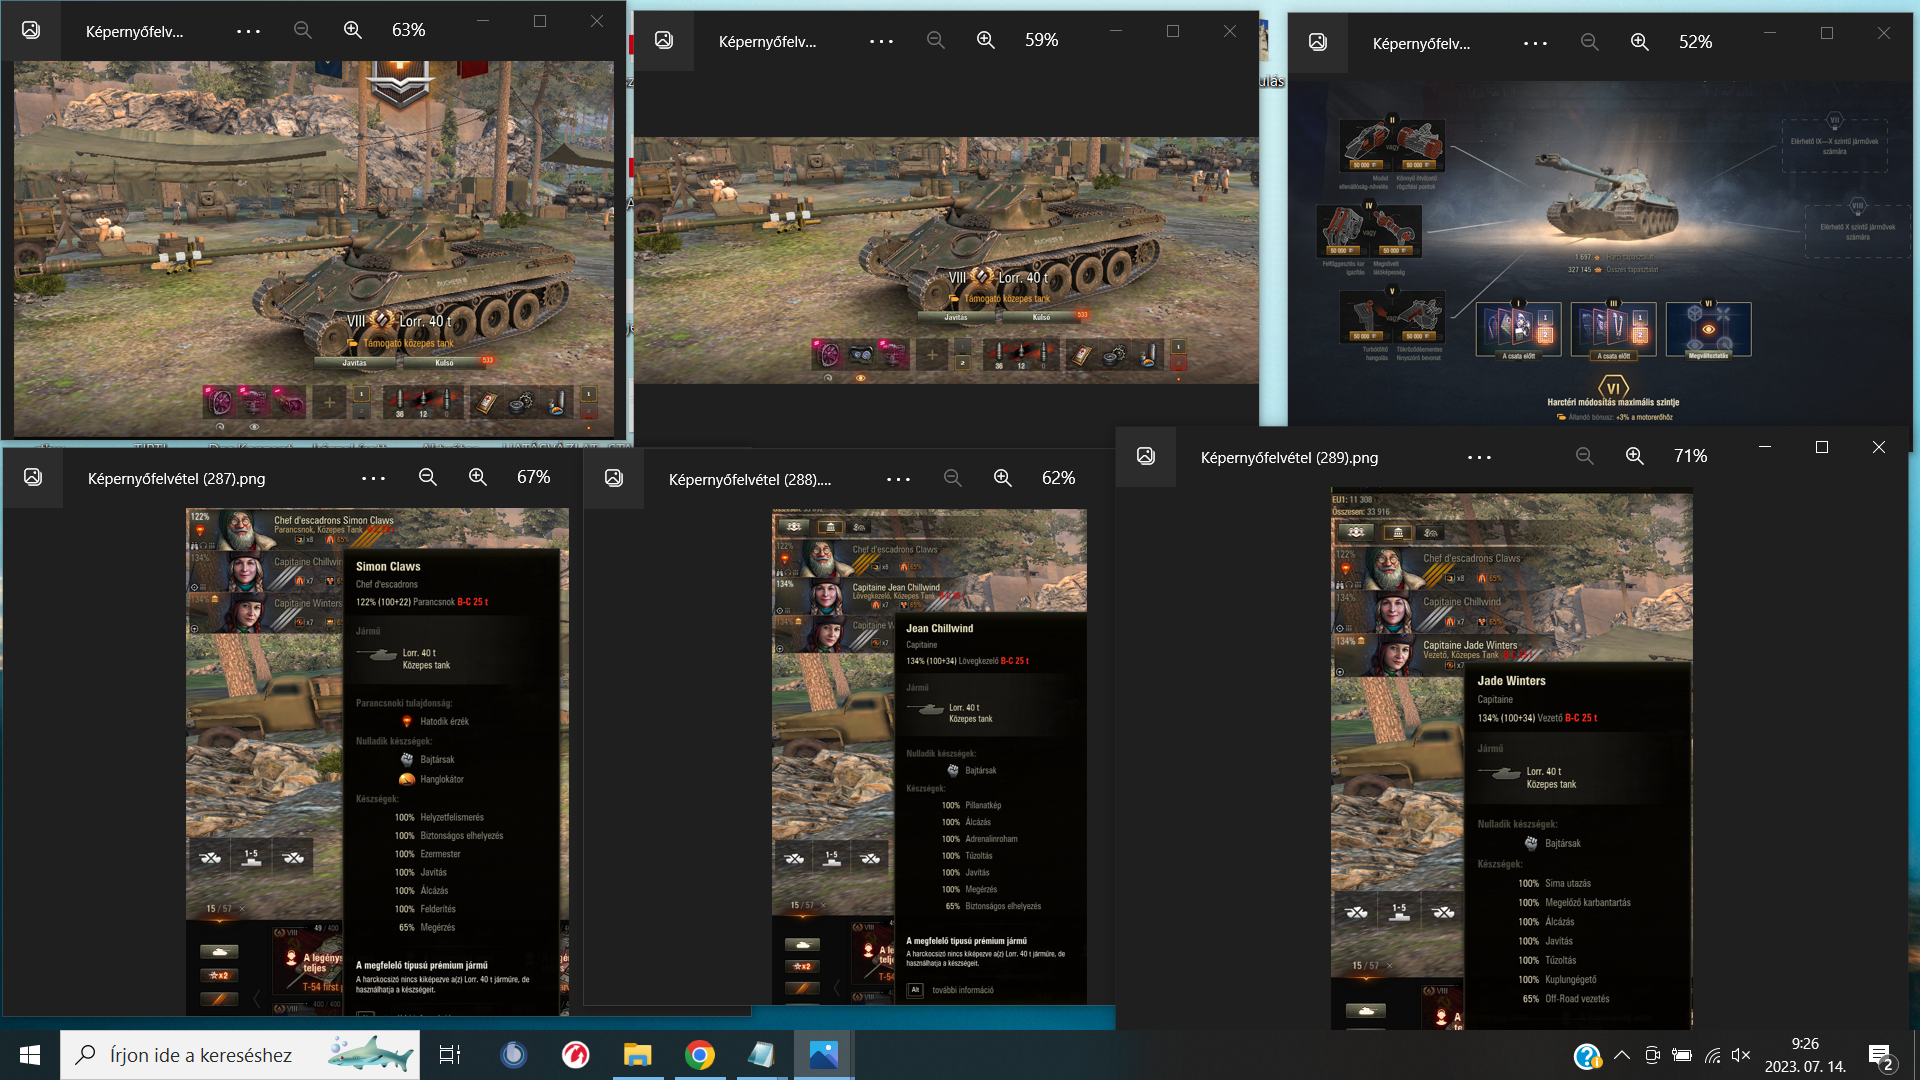Viewport: 1920px width, 1080px height.
Task: Zoom in on the 52% Photos window
Action: pyautogui.click(x=1640, y=42)
